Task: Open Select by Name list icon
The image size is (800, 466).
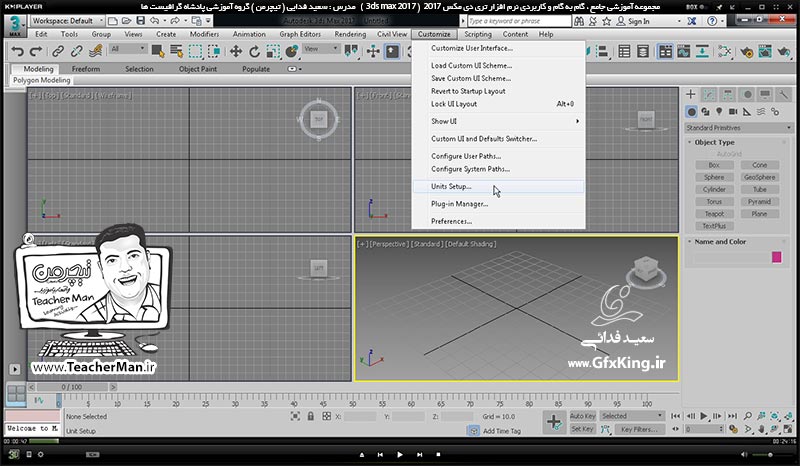Action: point(177,52)
